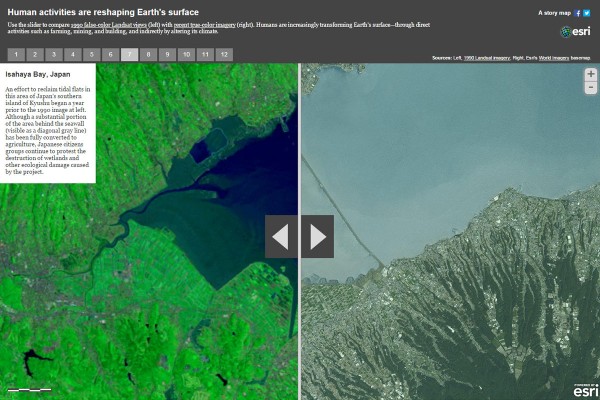Select location tab 8
This screenshot has height=400, width=600.
[x=148, y=54]
